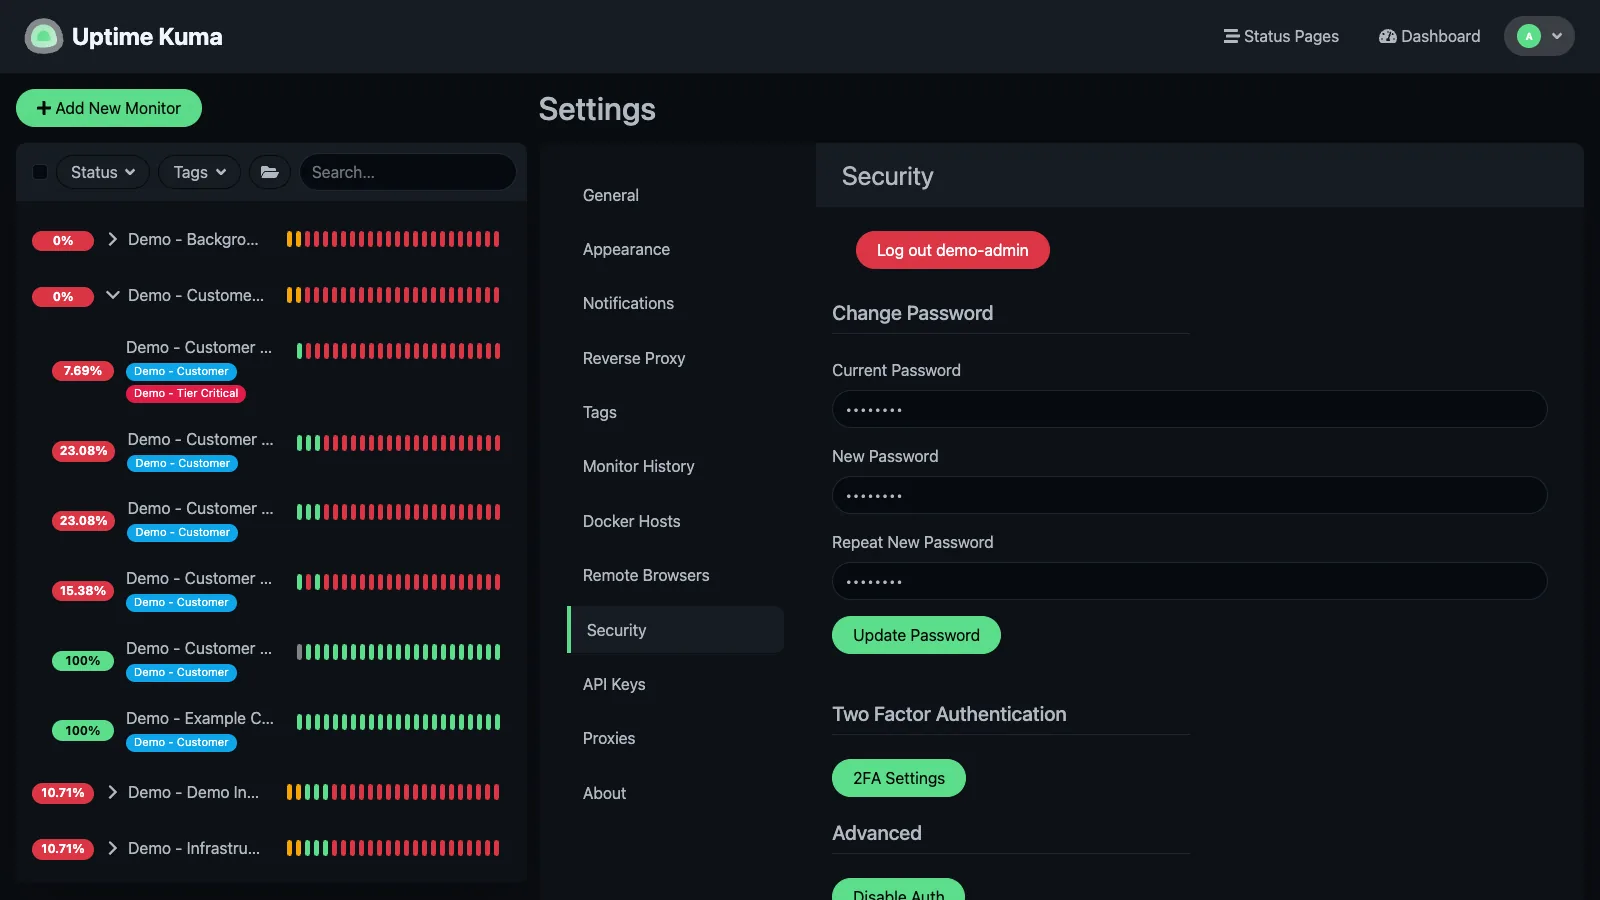Click the Disable Auth button

pos(898,889)
